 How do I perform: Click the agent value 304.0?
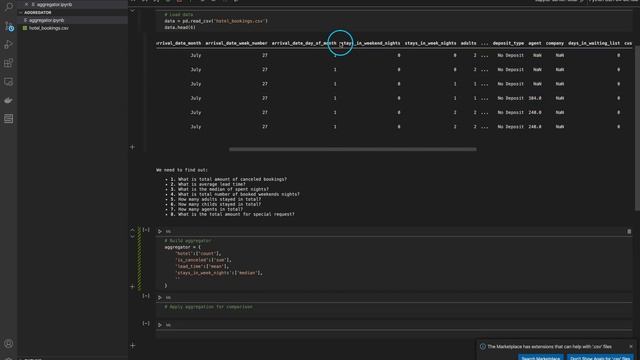pos(535,98)
